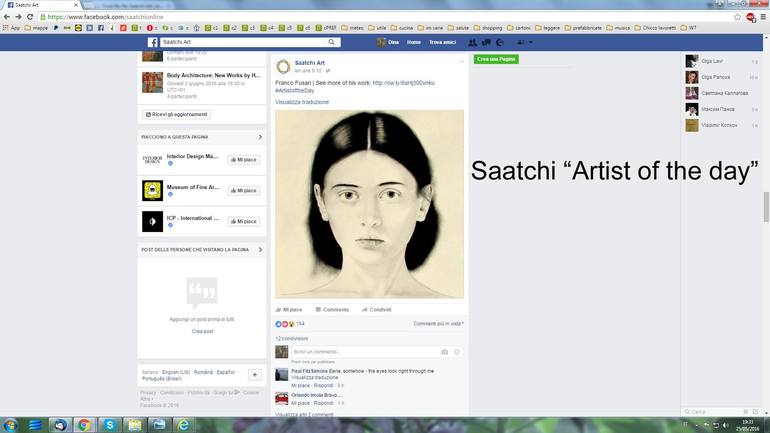Expand the 'Post delle persone che visitano la pagina' chevron

(260, 250)
